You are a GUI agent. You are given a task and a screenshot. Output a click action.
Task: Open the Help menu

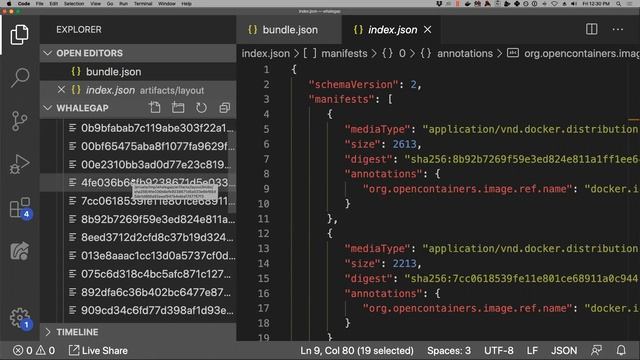click(186, 4)
